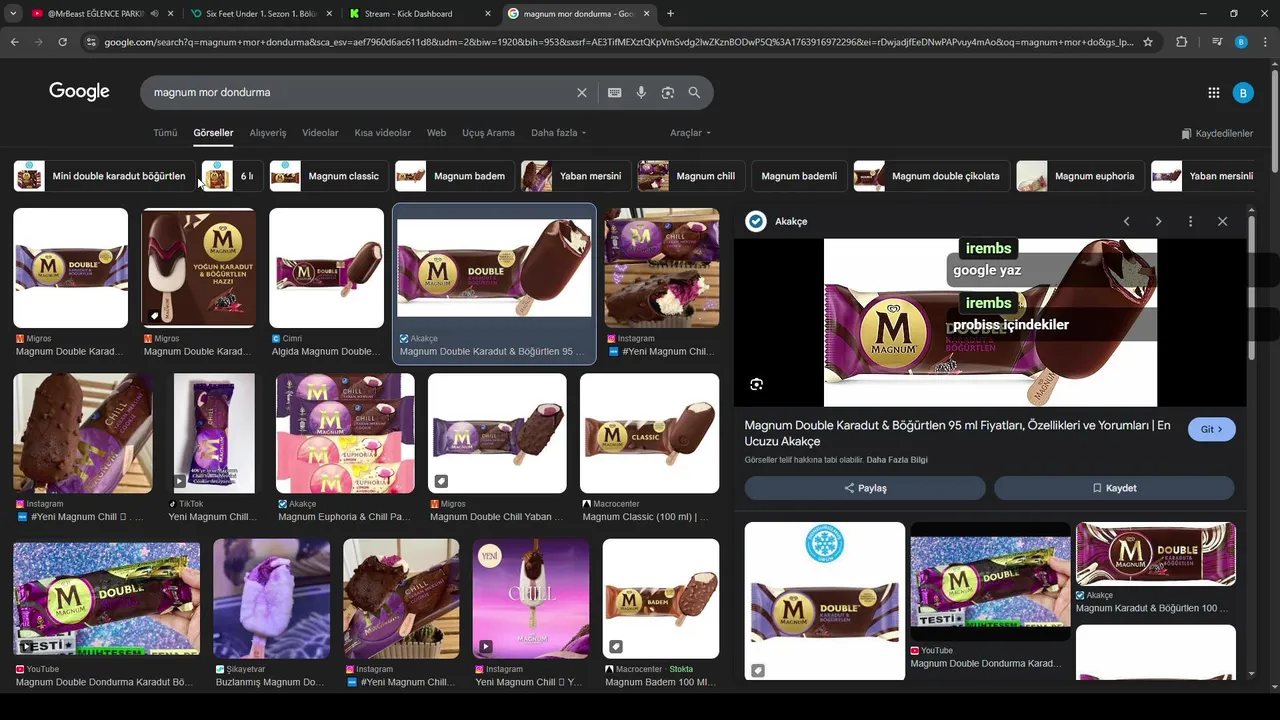Select the Magnum chill filter chip
This screenshot has width=1280, height=720.
pos(691,176)
